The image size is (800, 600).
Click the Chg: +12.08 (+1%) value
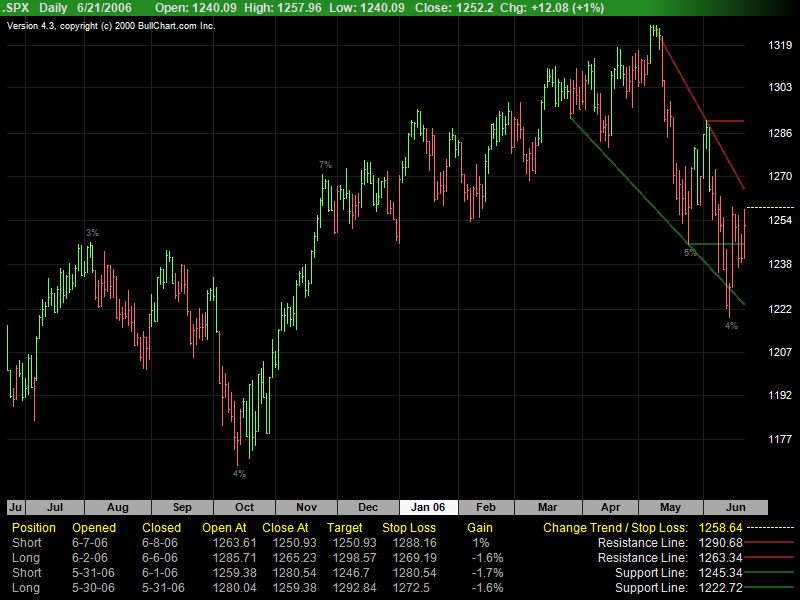(551, 8)
